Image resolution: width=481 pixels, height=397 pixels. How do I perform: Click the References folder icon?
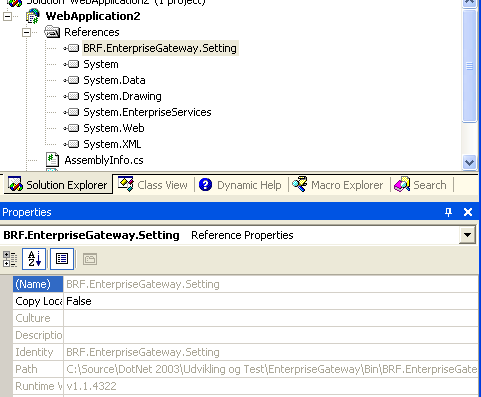click(x=52, y=32)
